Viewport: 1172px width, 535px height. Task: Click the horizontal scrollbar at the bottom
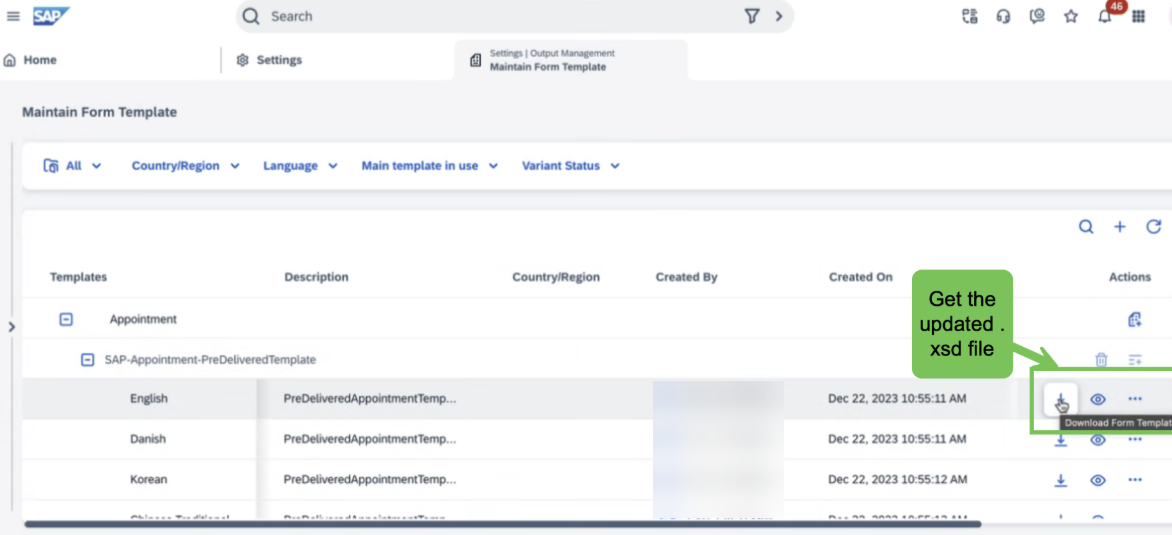(503, 525)
